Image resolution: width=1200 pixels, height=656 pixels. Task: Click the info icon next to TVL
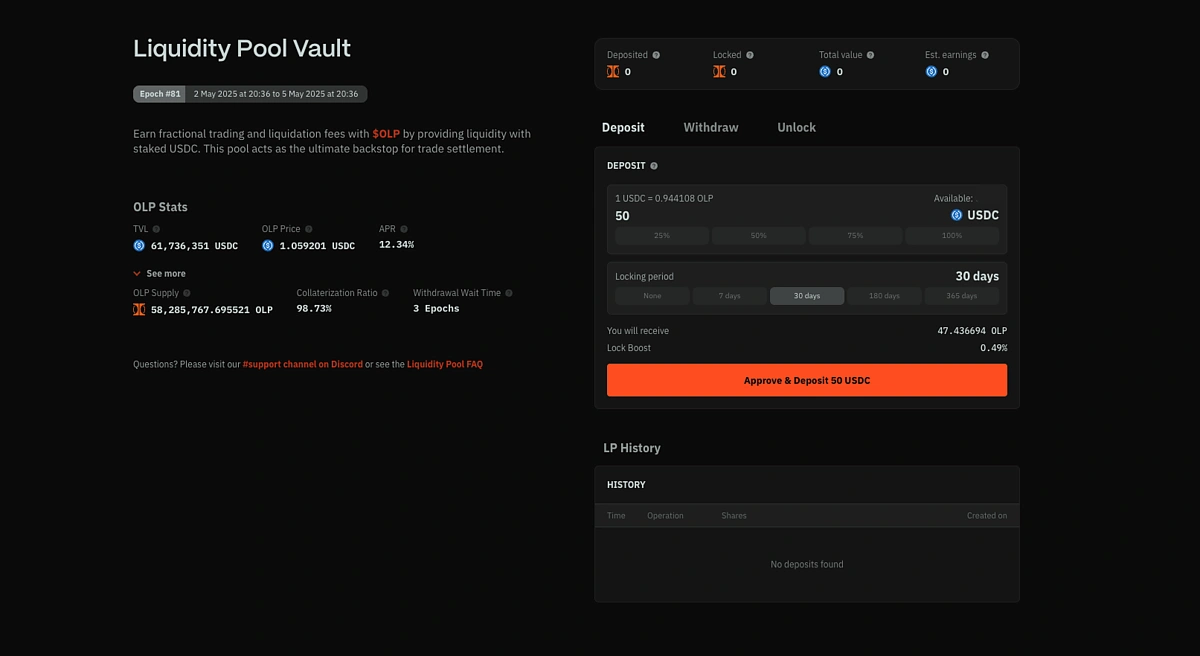(156, 229)
